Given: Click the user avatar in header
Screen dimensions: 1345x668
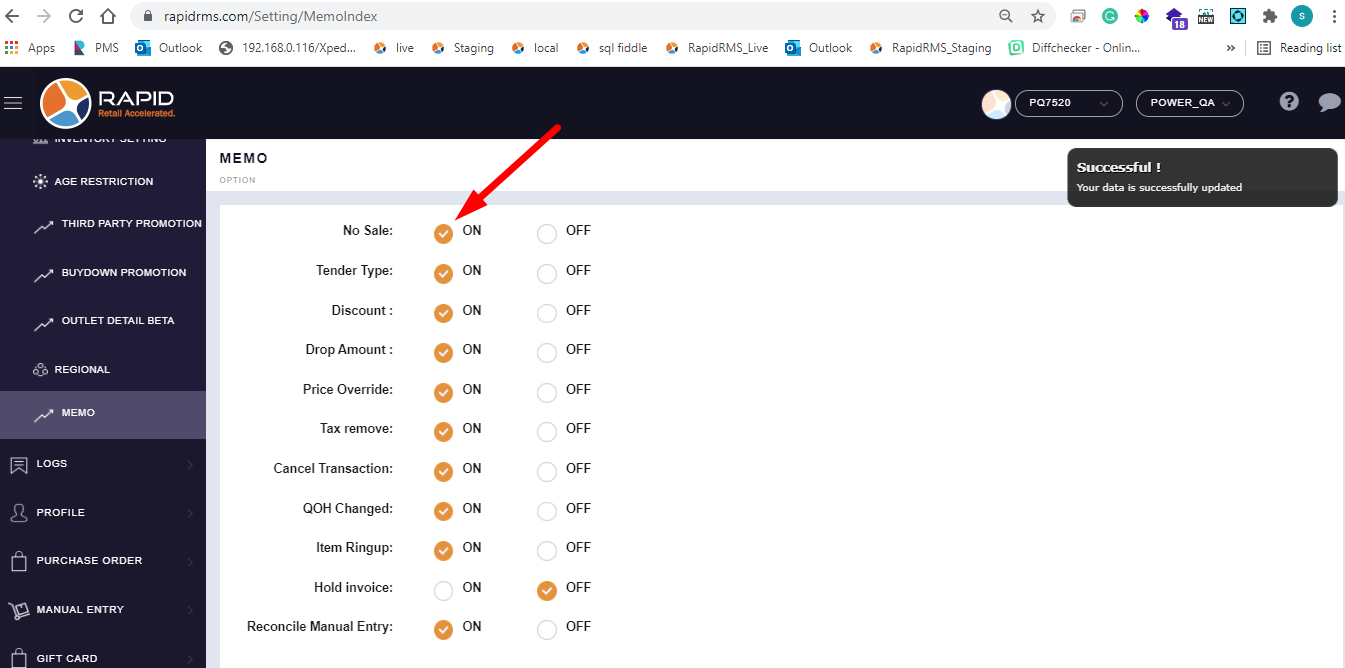Looking at the screenshot, I should 996,104.
